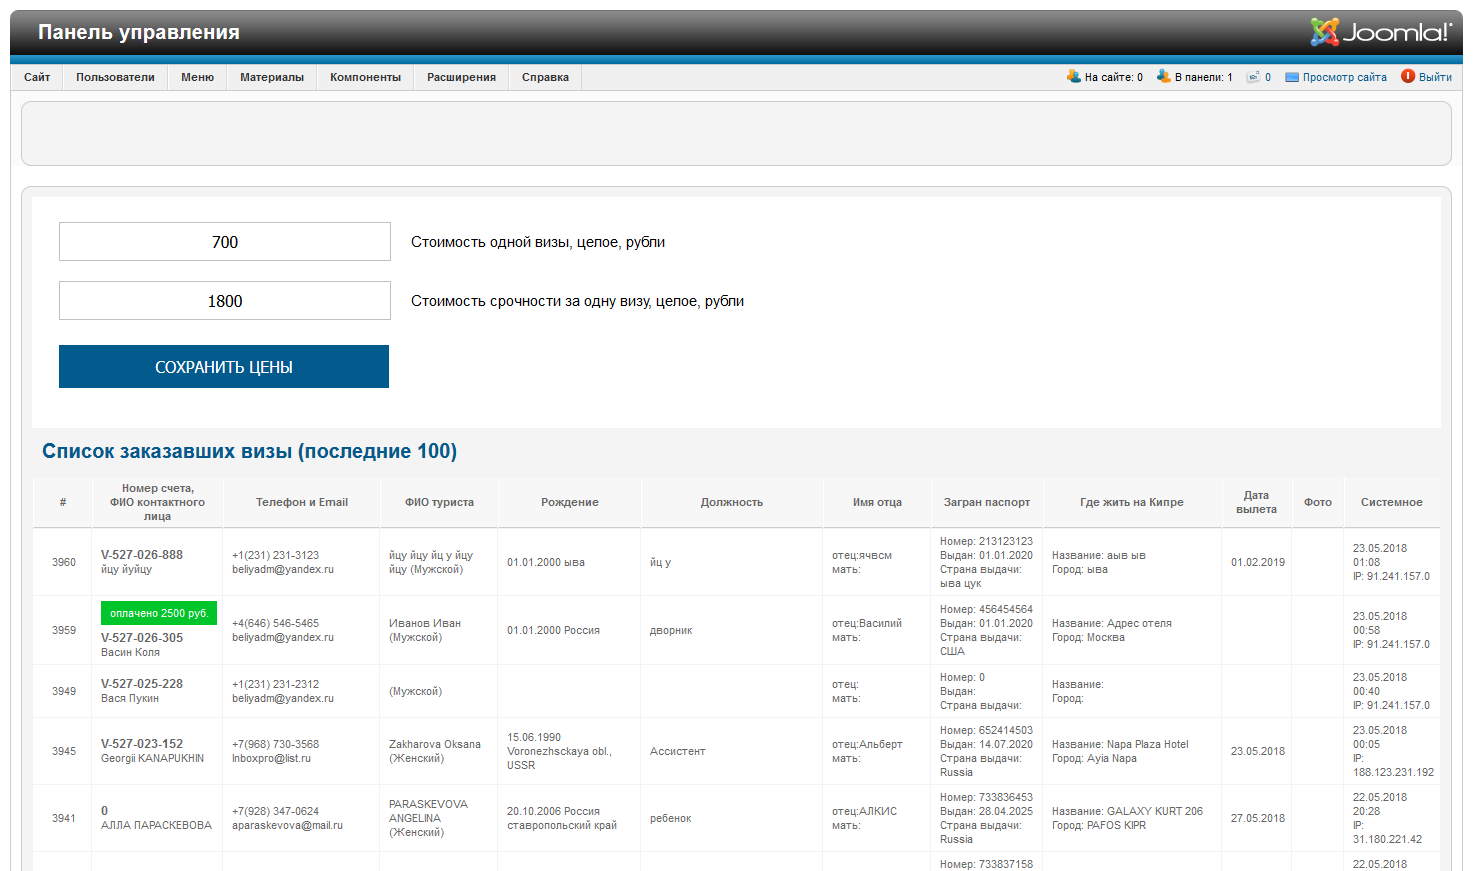Click row ID 3960
1473x871 pixels.
64,562
